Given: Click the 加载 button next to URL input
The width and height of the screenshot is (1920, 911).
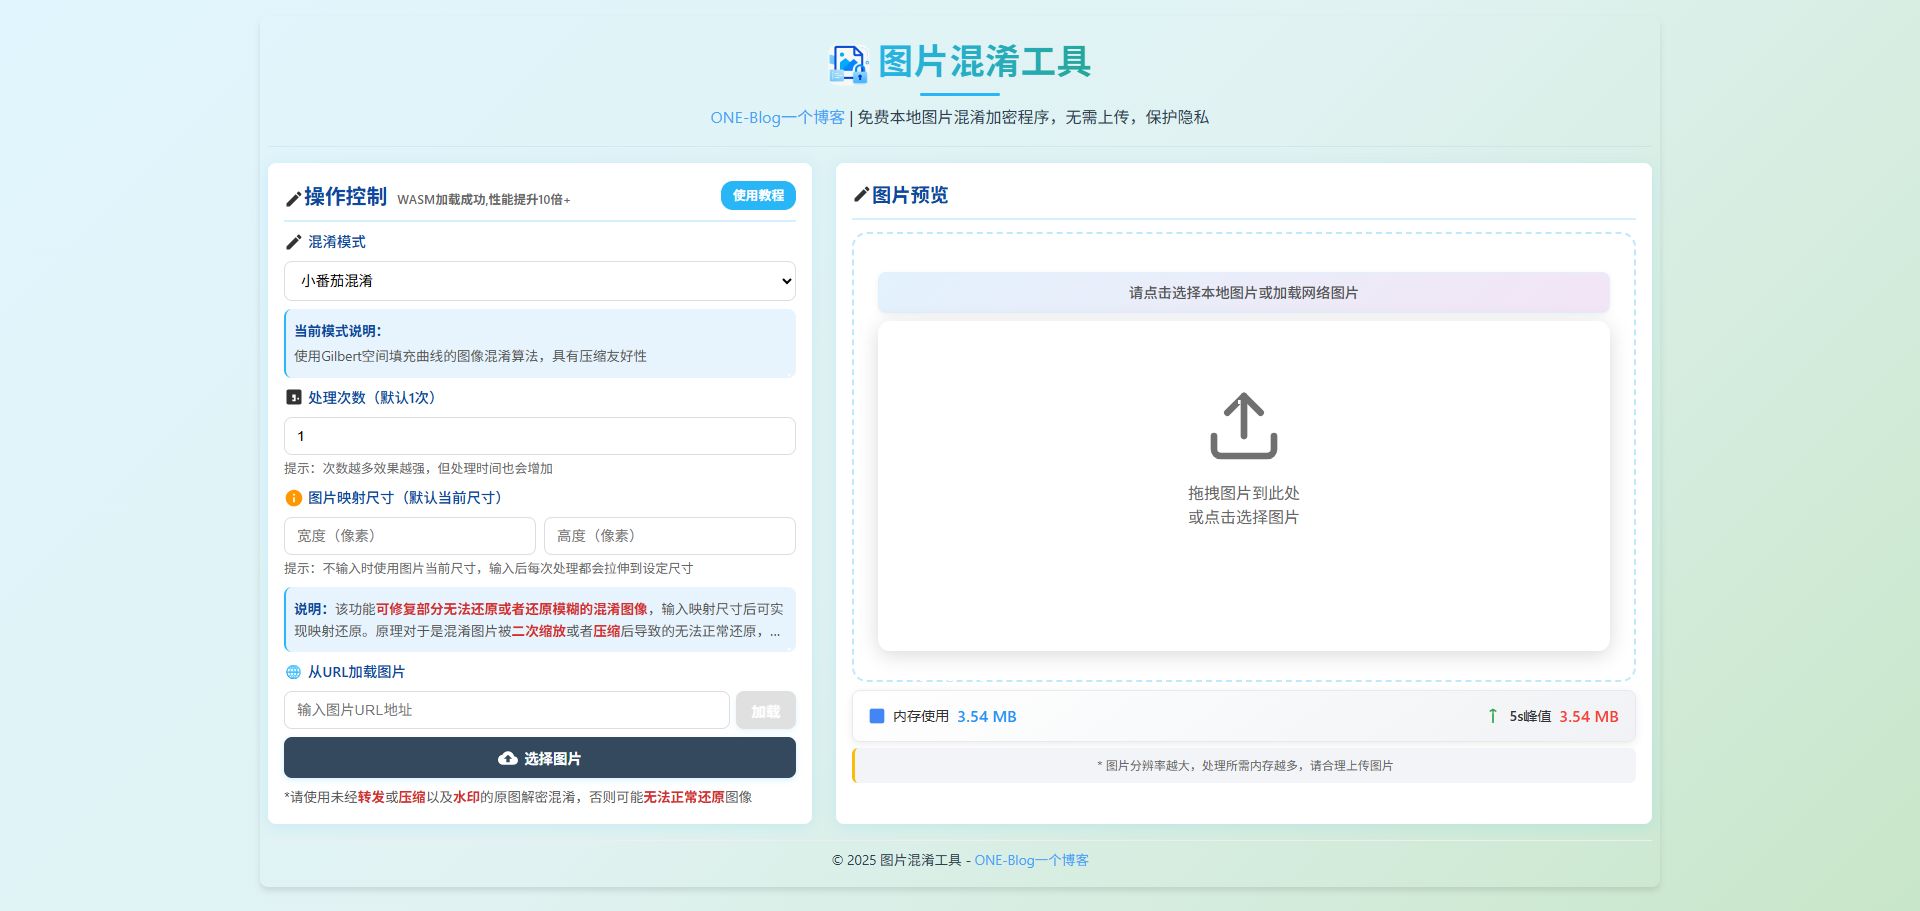Looking at the screenshot, I should 765,710.
